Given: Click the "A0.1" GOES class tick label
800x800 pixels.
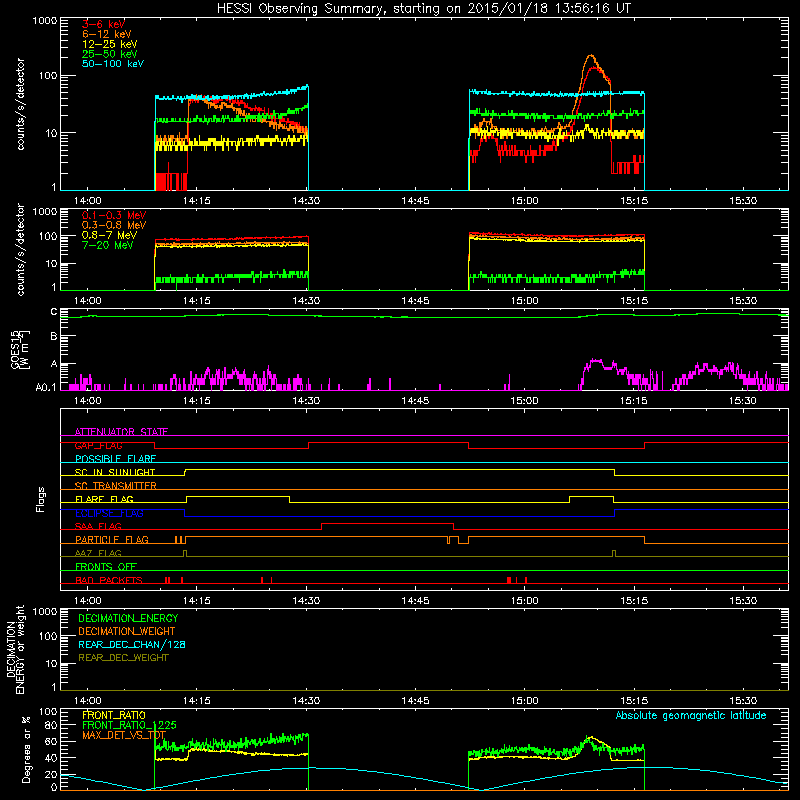Looking at the screenshot, I should point(45,387).
